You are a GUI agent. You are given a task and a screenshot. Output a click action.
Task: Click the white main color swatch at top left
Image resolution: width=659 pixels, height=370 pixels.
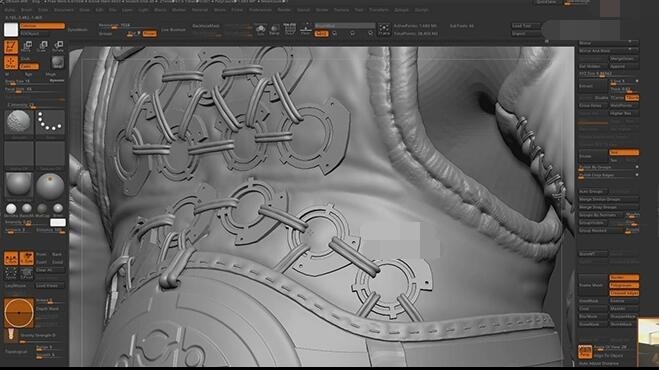pos(11,29)
